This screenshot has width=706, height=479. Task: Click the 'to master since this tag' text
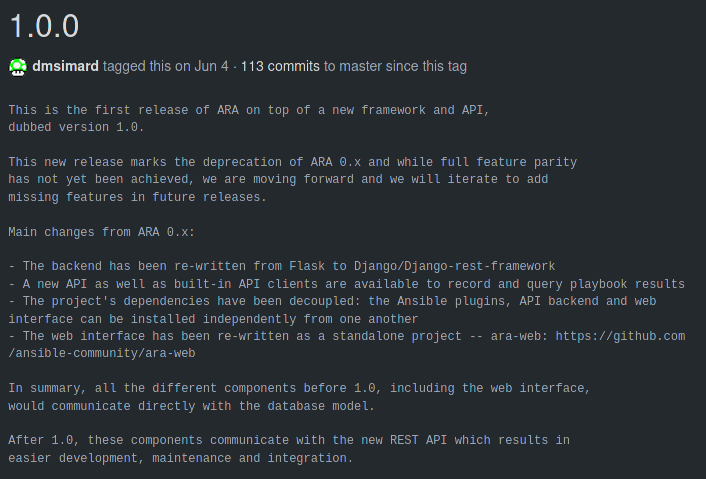click(395, 67)
